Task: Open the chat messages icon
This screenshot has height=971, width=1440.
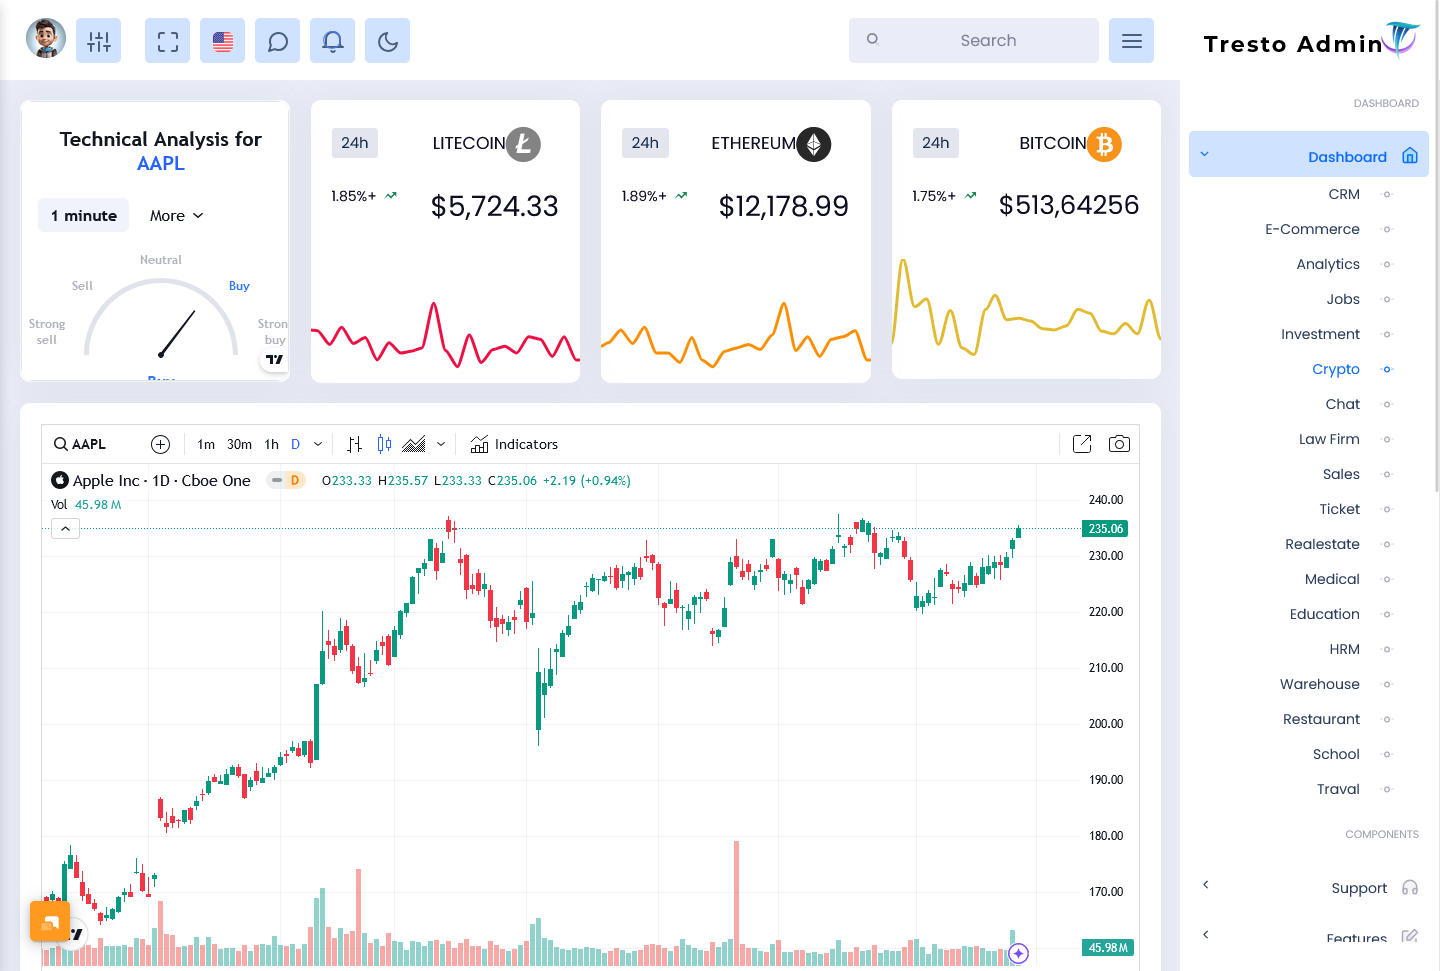Action: (277, 41)
